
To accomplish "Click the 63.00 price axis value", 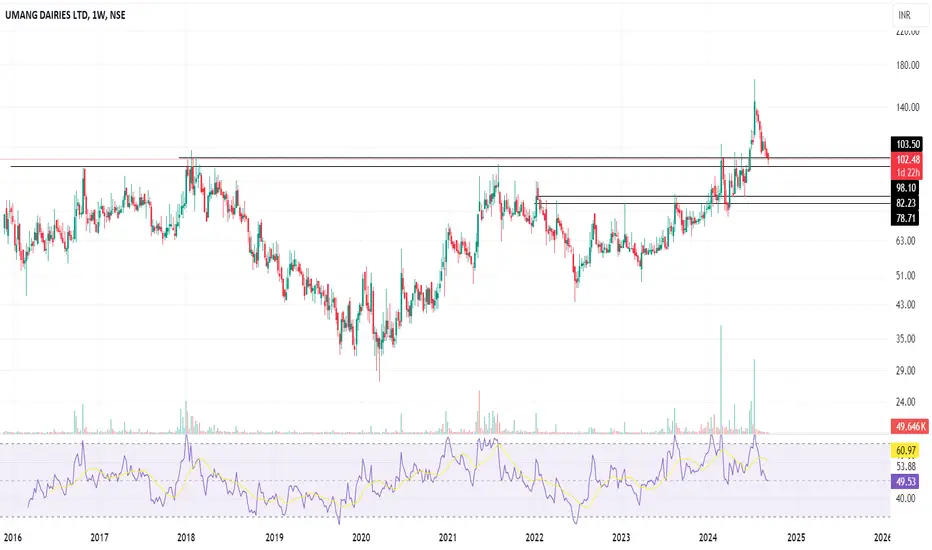I will [906, 241].
